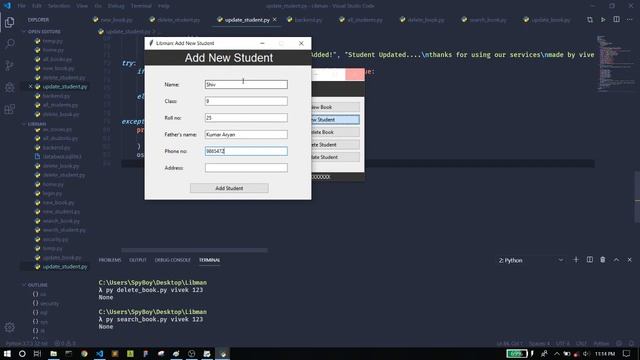Switch to the delete_student.py editor tab

click(176, 20)
